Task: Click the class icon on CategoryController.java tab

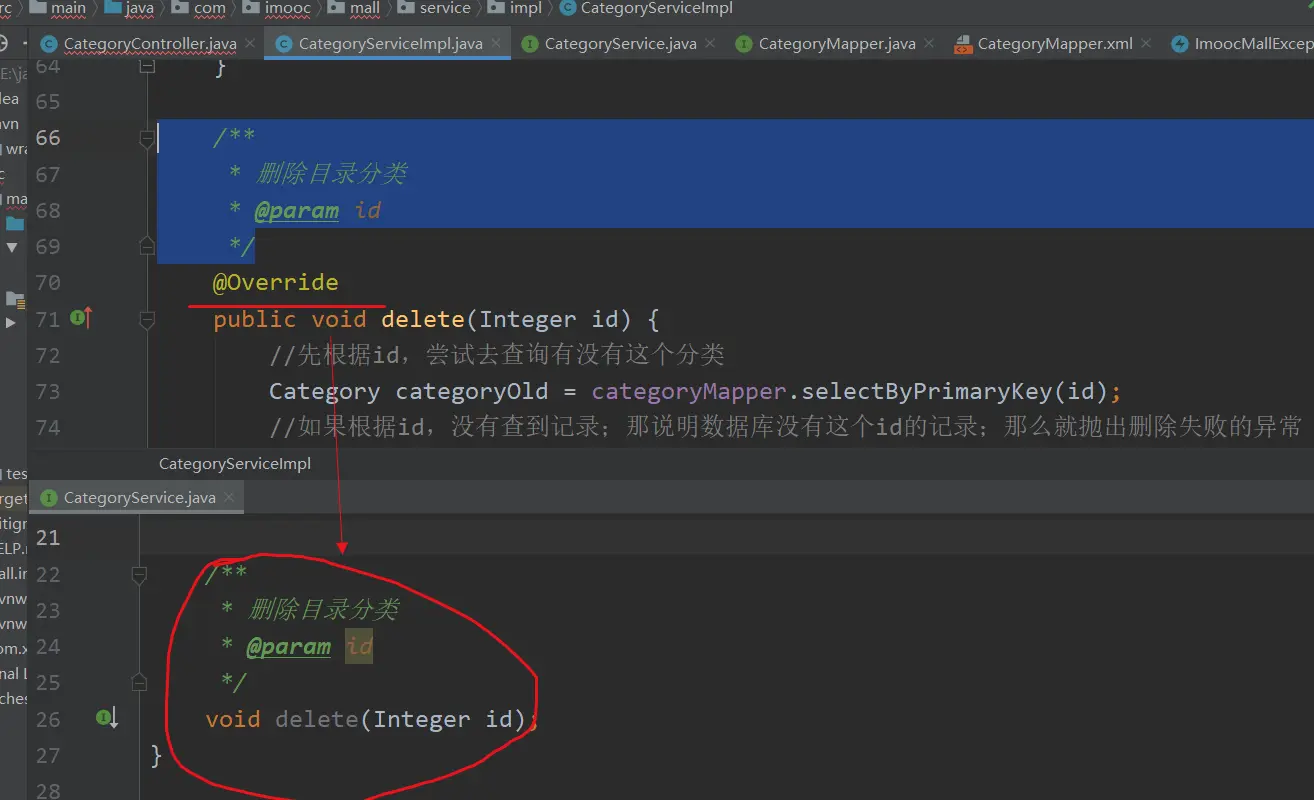Action: (x=48, y=44)
